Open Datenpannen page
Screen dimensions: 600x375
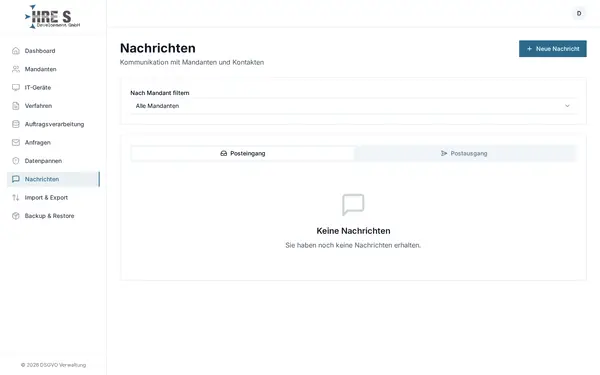(53, 161)
